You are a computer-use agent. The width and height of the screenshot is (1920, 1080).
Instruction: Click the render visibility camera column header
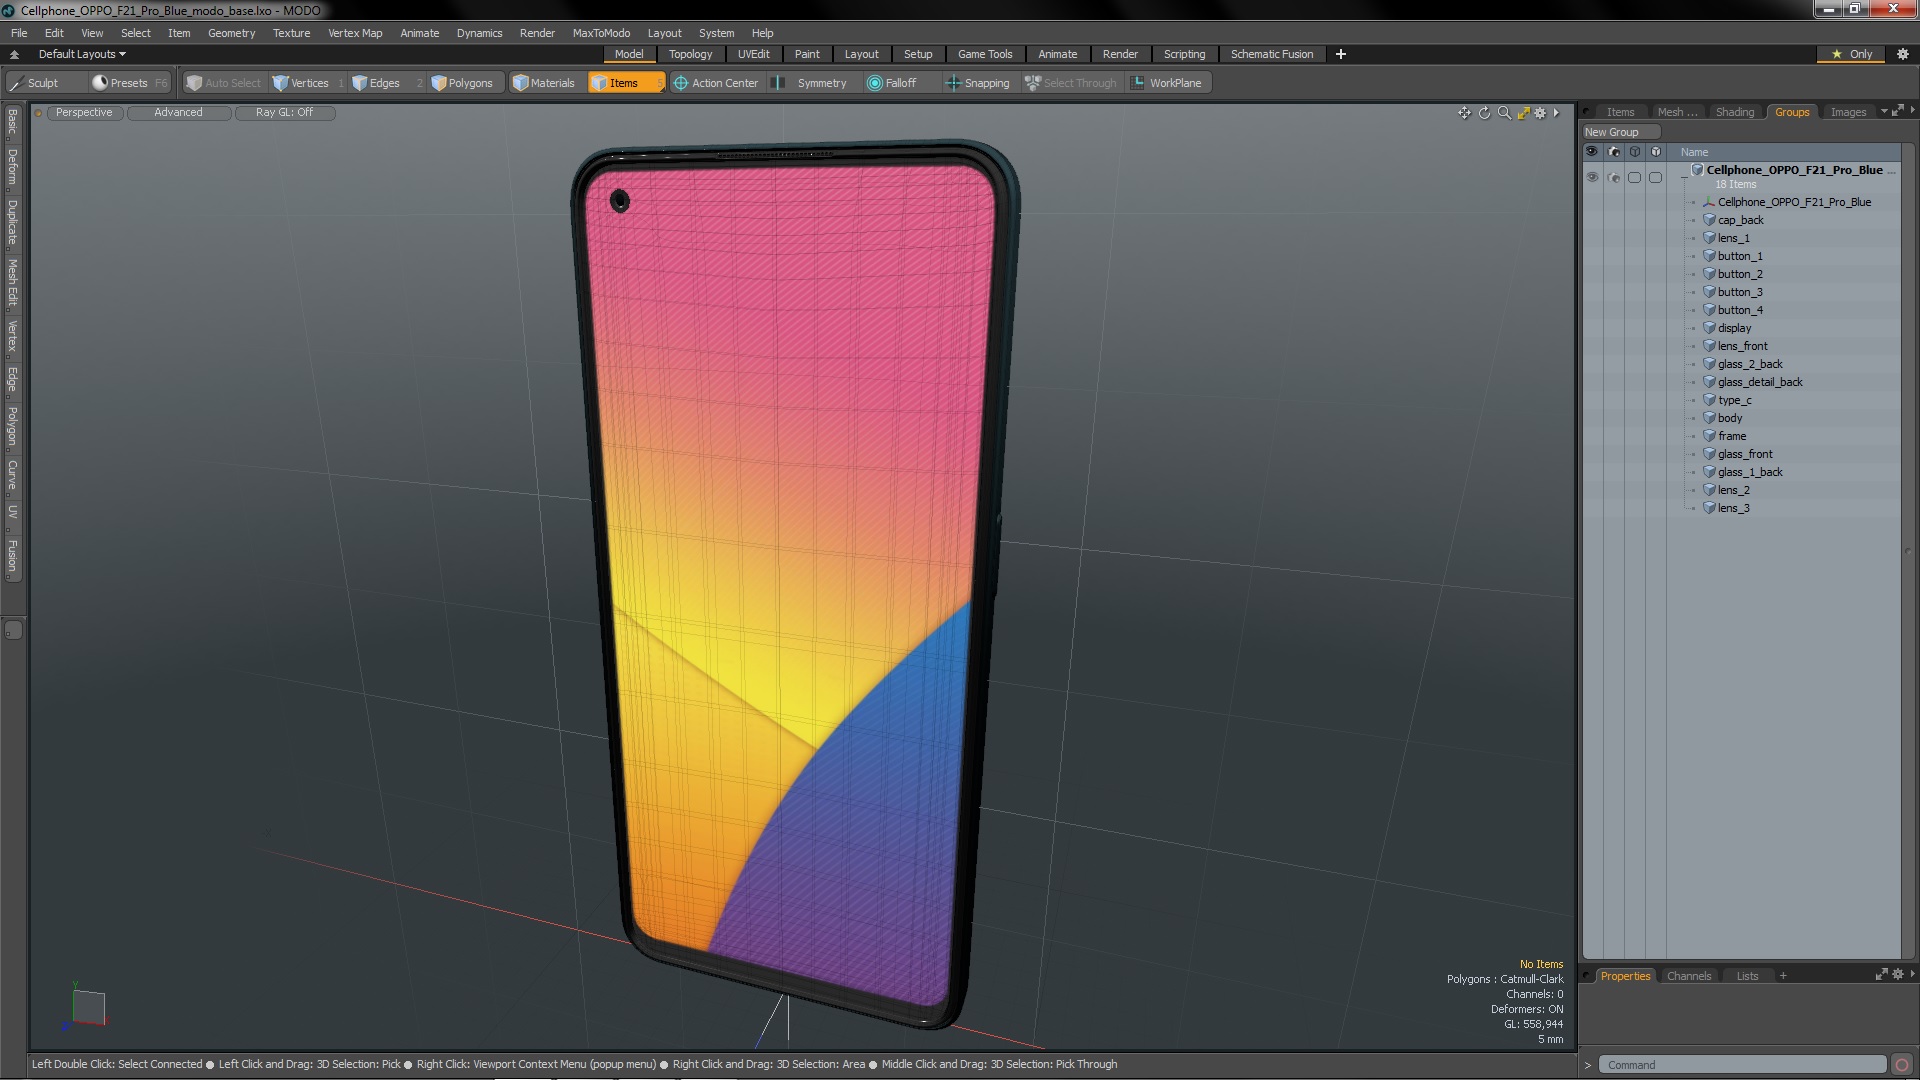[1613, 152]
